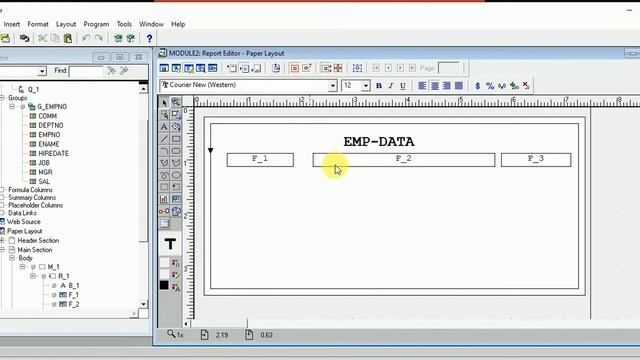
Task: Click the black color swatch in palette
Action: pyautogui.click(x=164, y=285)
